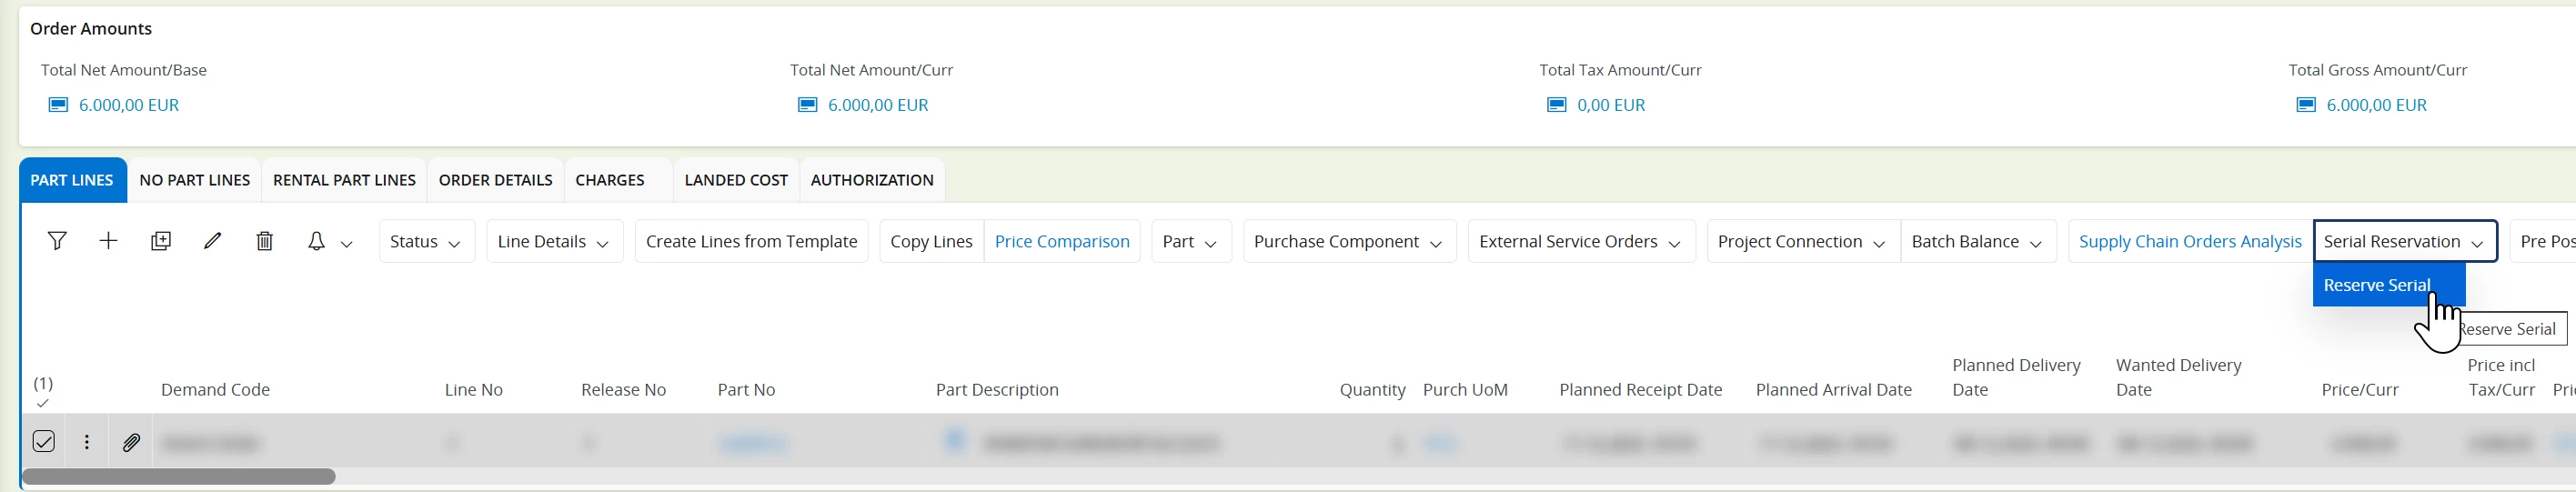This screenshot has width=2576, height=492.
Task: Click the duplicate line icon
Action: coord(160,241)
